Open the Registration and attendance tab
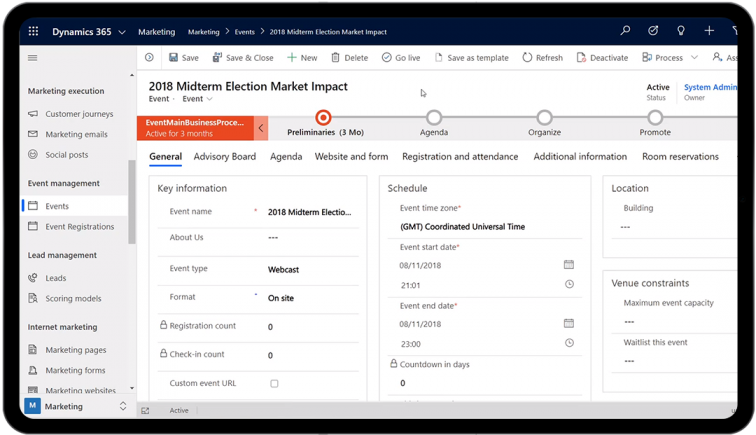 tap(460, 157)
